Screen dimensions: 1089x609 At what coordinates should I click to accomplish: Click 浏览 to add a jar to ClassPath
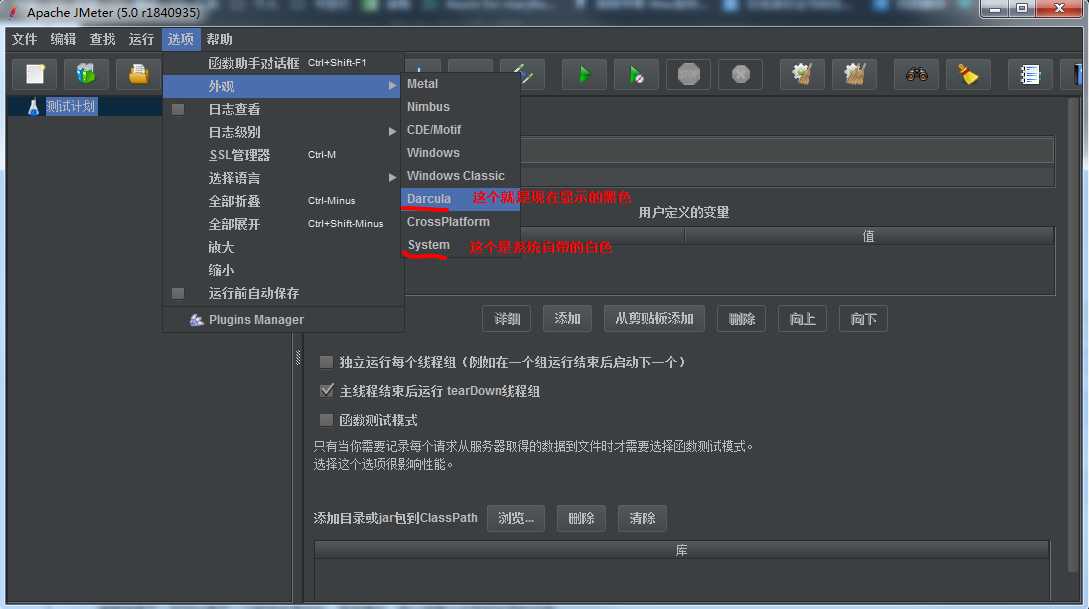[516, 518]
